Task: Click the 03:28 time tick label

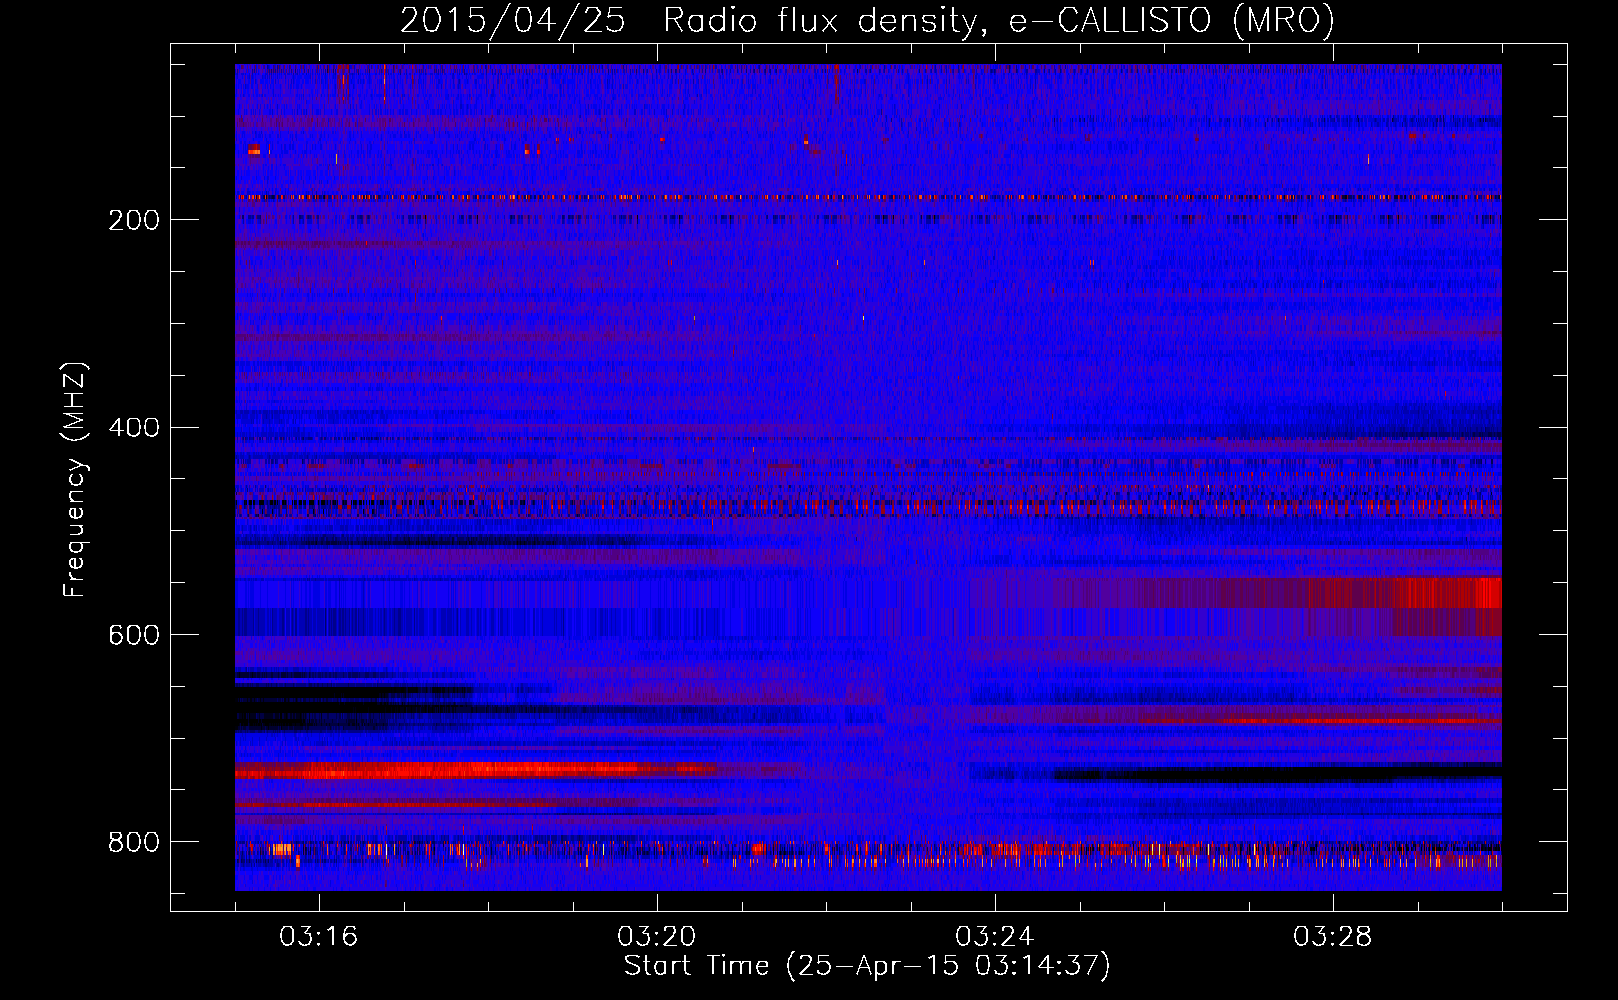Action: coord(1332,937)
